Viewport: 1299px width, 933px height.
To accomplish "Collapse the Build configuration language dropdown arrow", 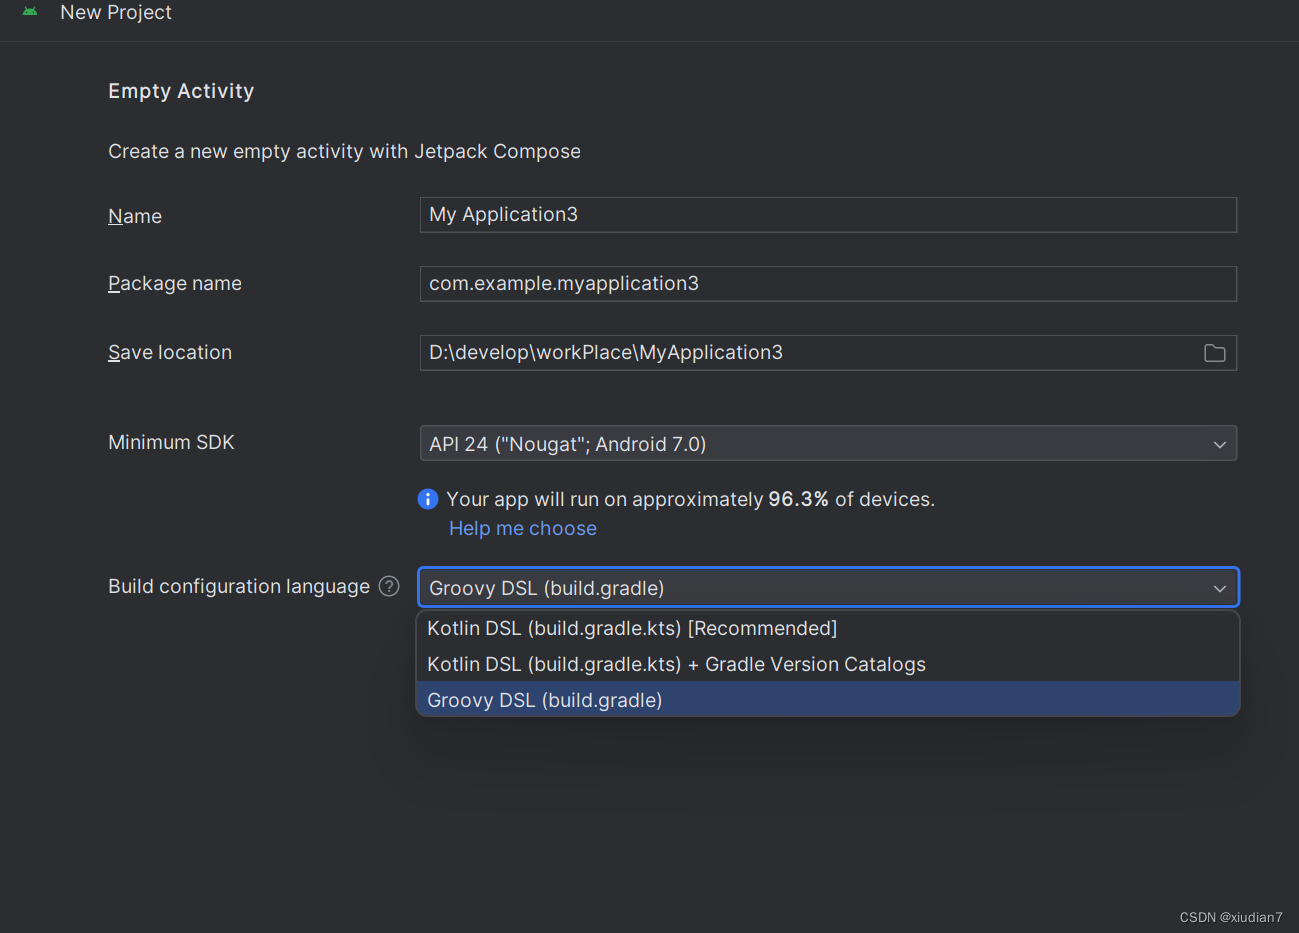I will coord(1219,588).
